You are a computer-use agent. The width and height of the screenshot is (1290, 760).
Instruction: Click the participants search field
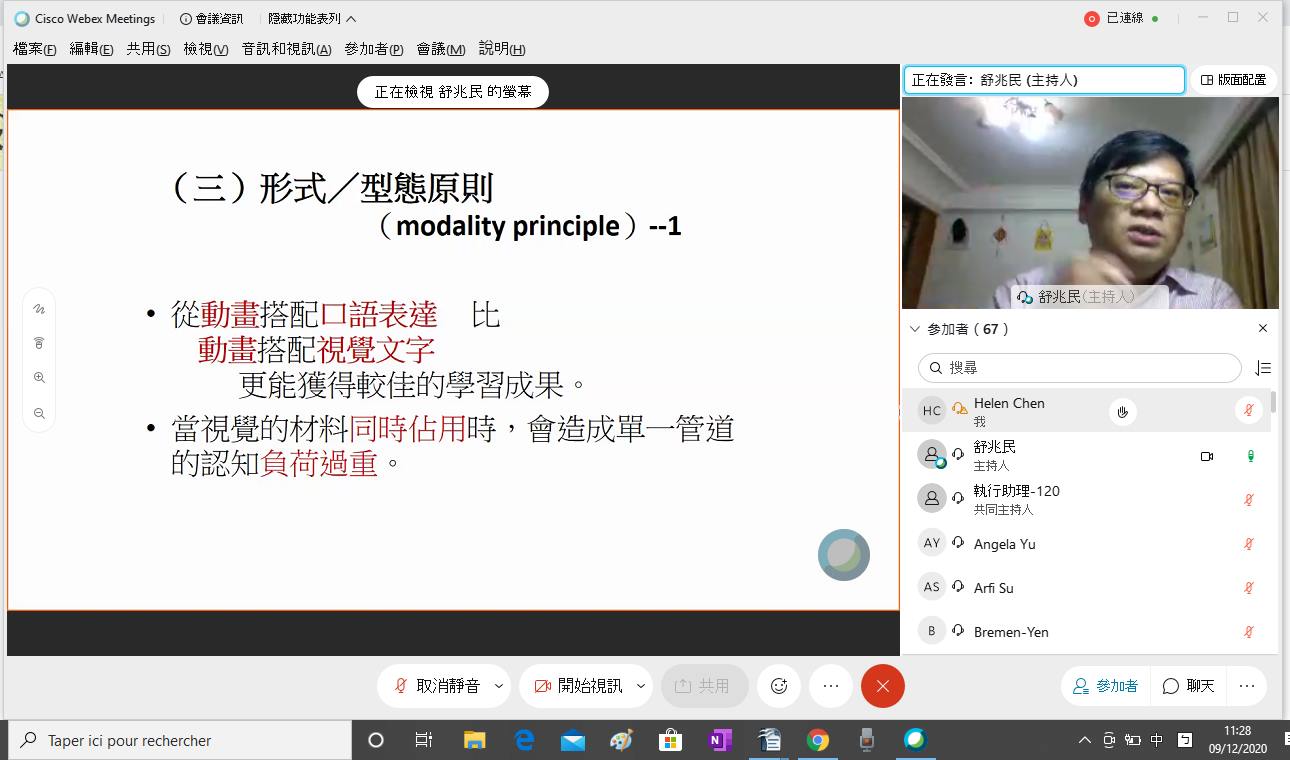click(x=1078, y=368)
